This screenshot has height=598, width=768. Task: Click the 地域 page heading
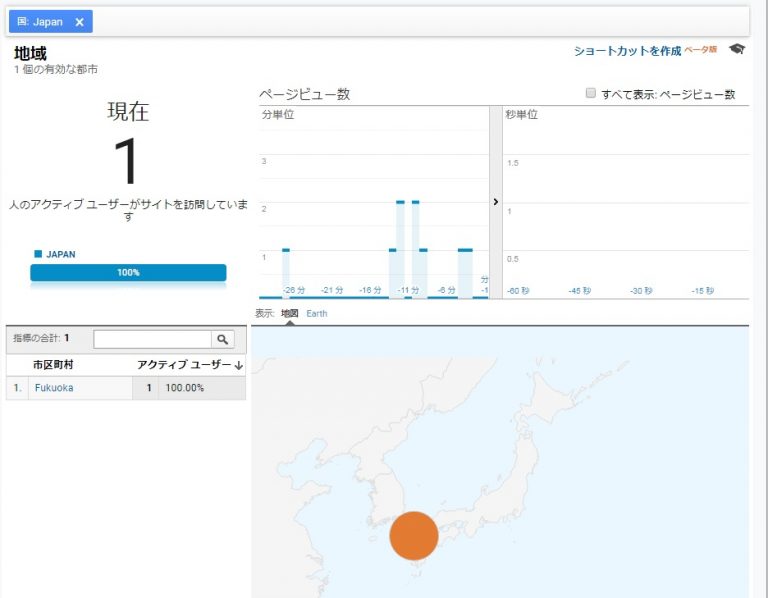pyautogui.click(x=30, y=53)
